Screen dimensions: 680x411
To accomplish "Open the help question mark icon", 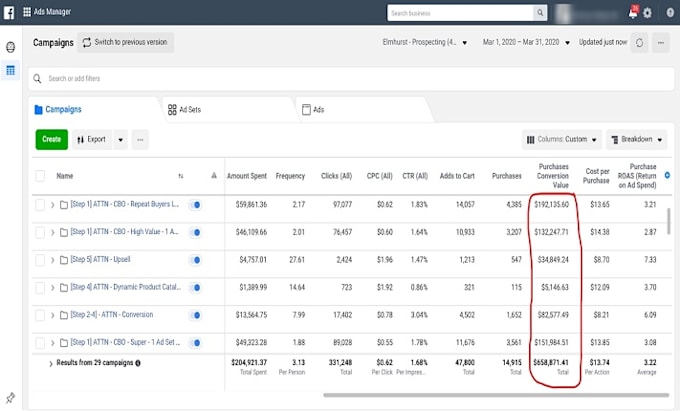I will tap(670, 13).
